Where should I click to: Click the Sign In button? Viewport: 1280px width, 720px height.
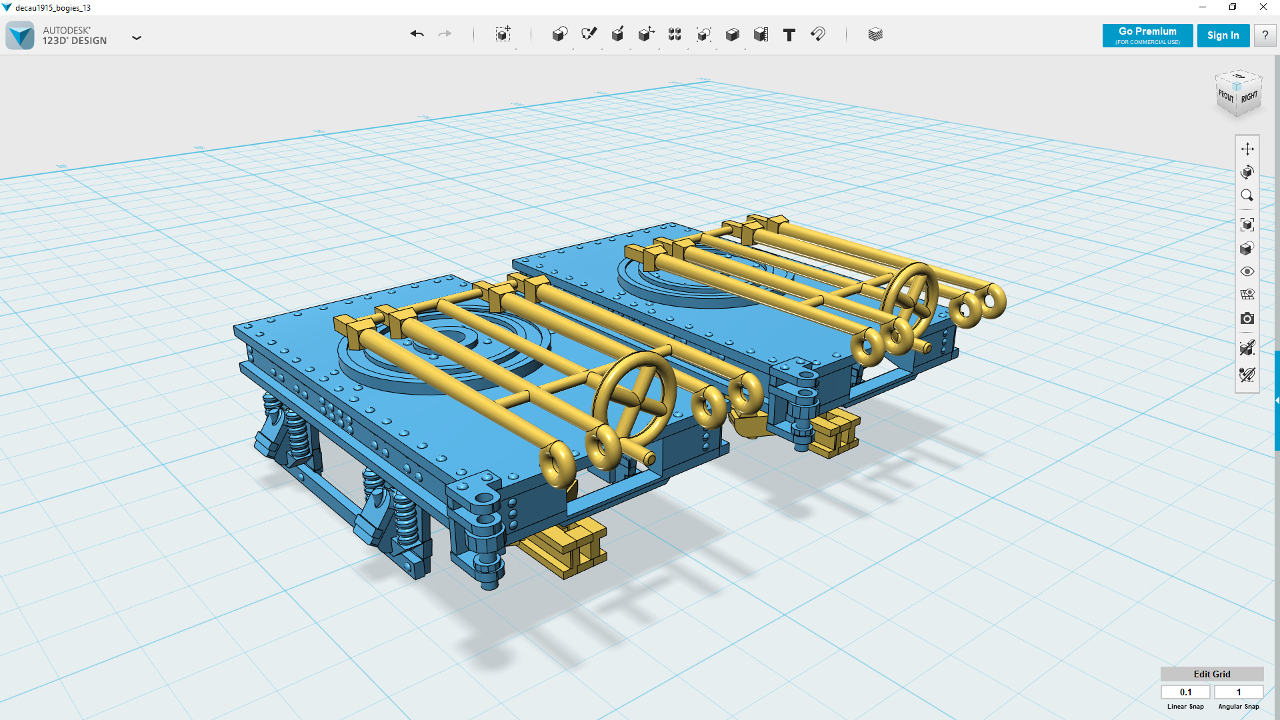(x=1223, y=35)
